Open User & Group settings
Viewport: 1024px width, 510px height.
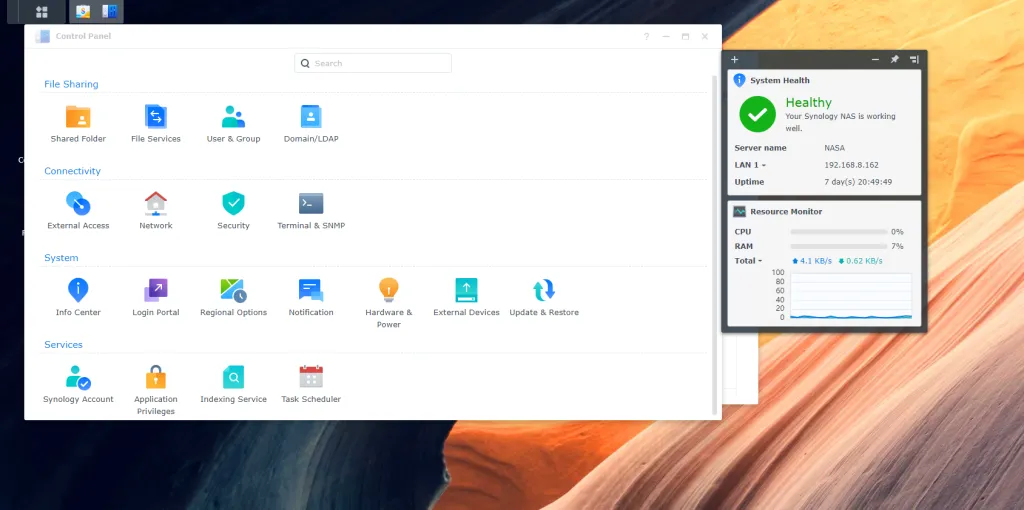pos(233,124)
